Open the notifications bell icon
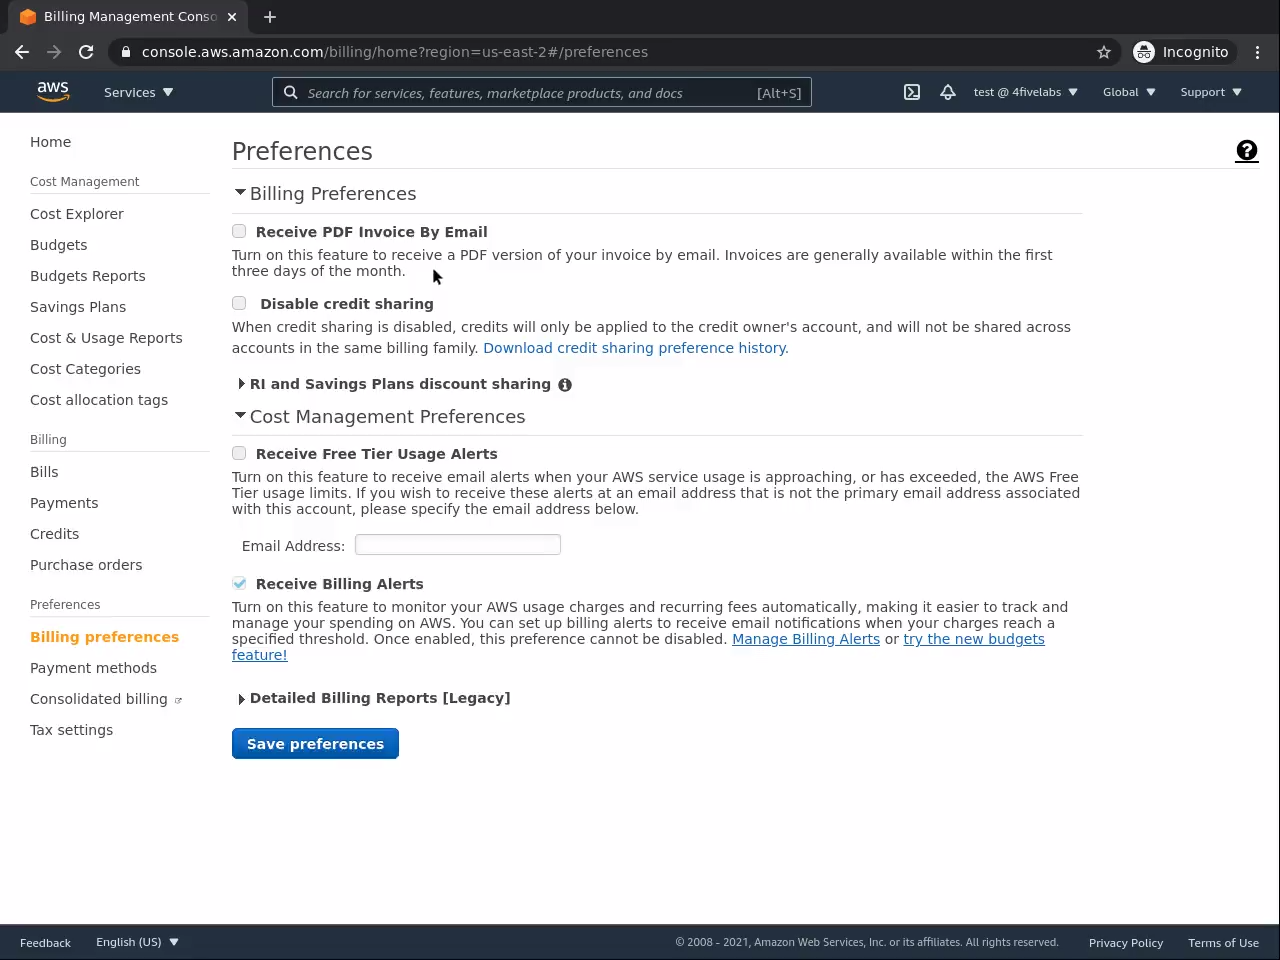 [948, 92]
